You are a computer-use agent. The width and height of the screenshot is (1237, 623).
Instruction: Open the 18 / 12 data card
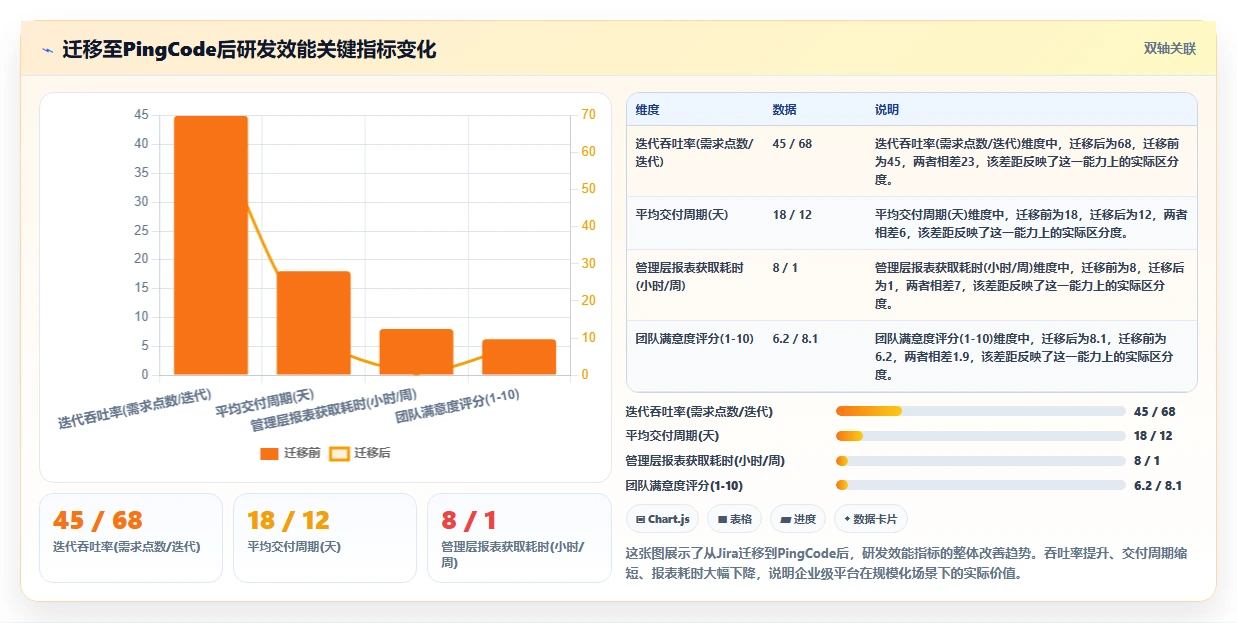click(325, 537)
